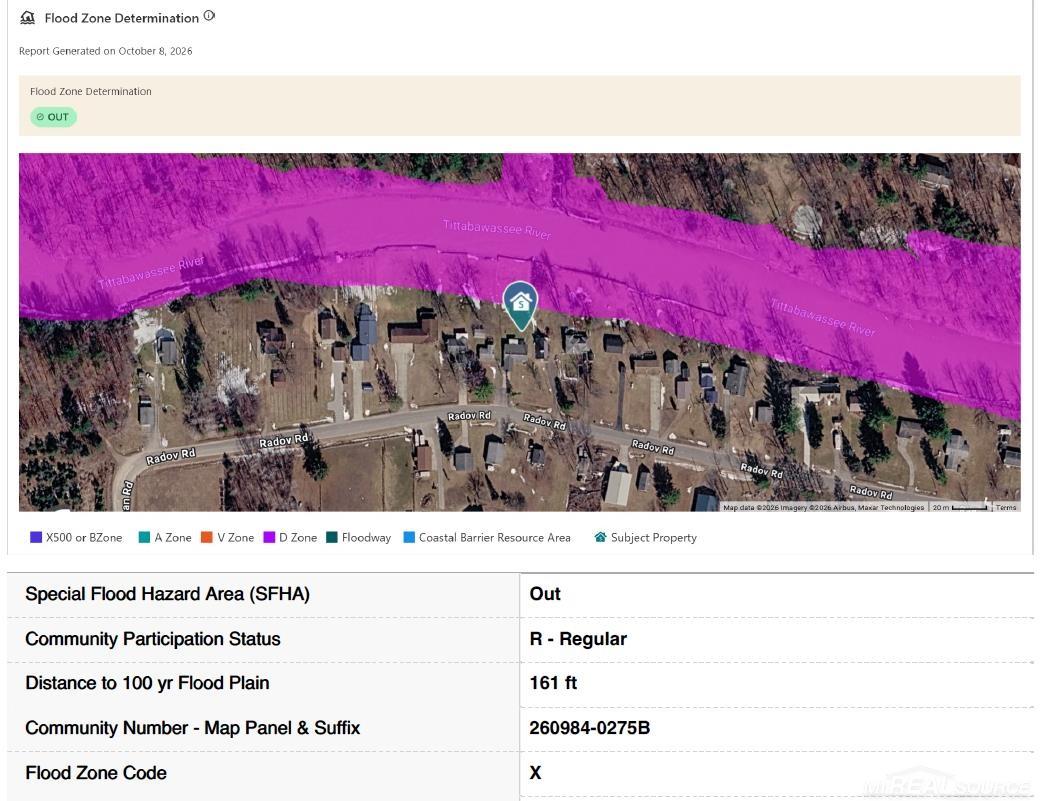
Task: Click the X500 or BZone legend swatch
Action: click(36, 537)
